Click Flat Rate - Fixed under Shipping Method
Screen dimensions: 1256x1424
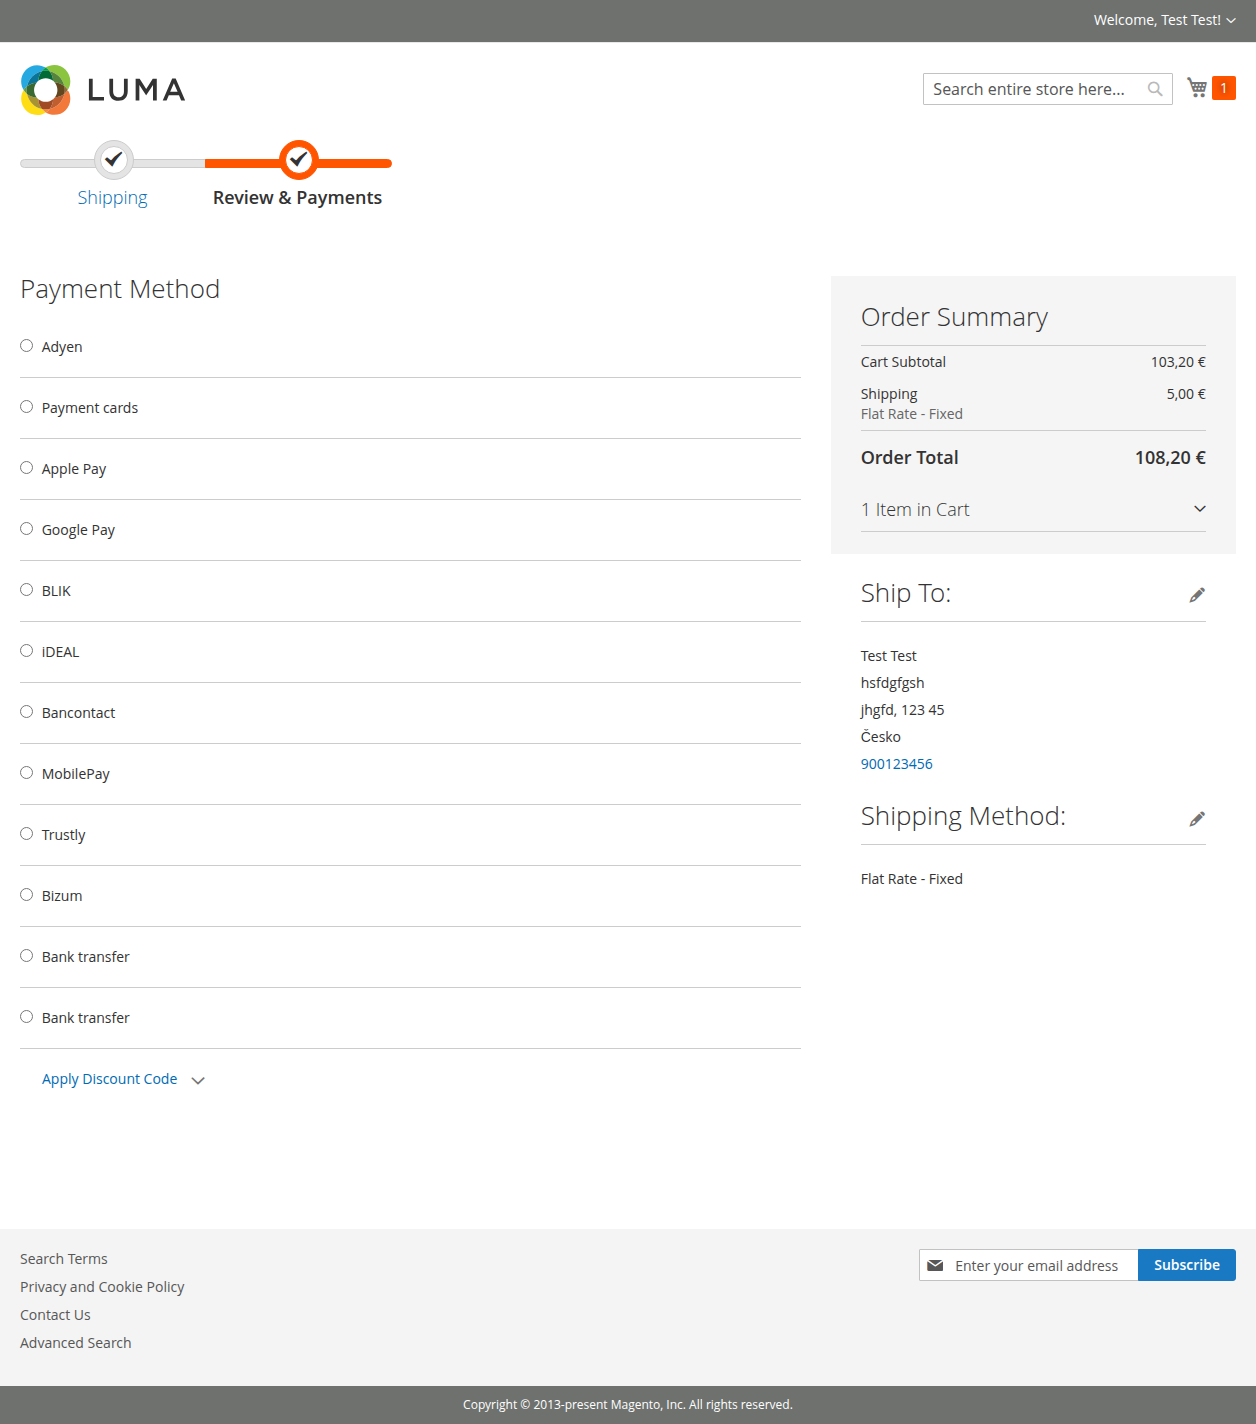coord(912,879)
